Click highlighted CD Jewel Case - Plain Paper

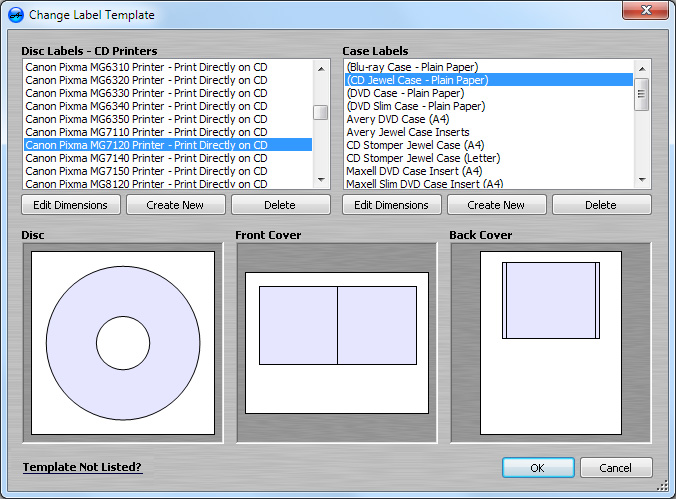tap(489, 80)
